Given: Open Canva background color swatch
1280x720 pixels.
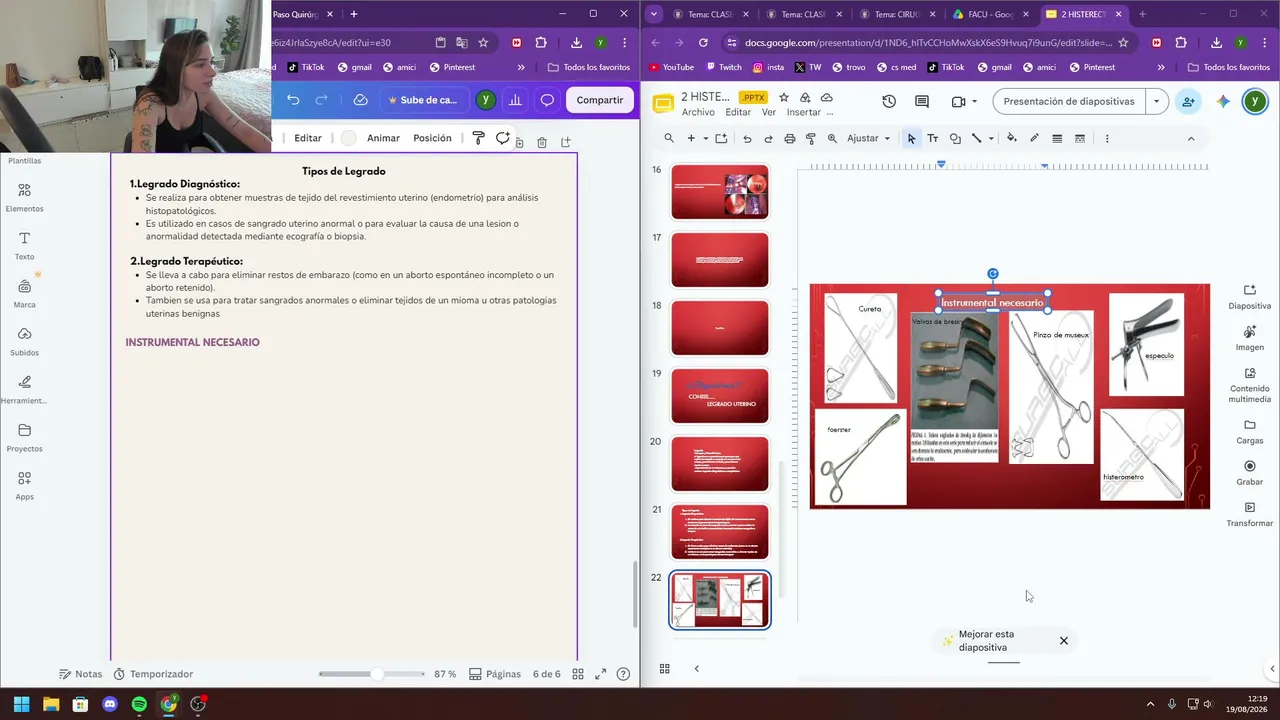Looking at the screenshot, I should 348,138.
